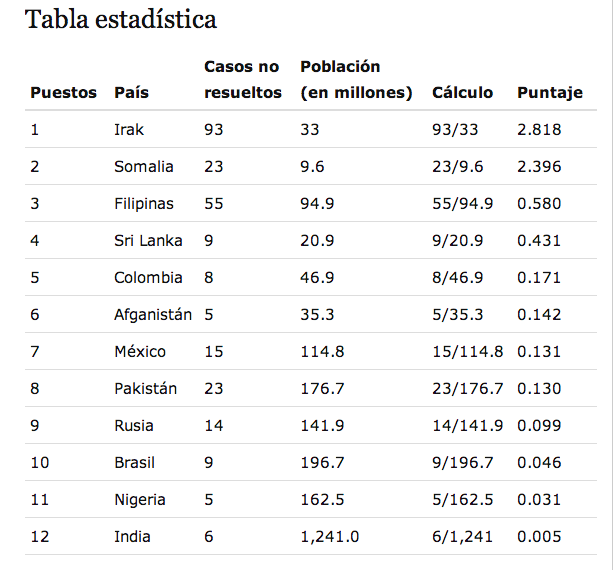This screenshot has height=570, width=614.
Task: Select the "Rusia" country cell
Action: tap(134, 426)
